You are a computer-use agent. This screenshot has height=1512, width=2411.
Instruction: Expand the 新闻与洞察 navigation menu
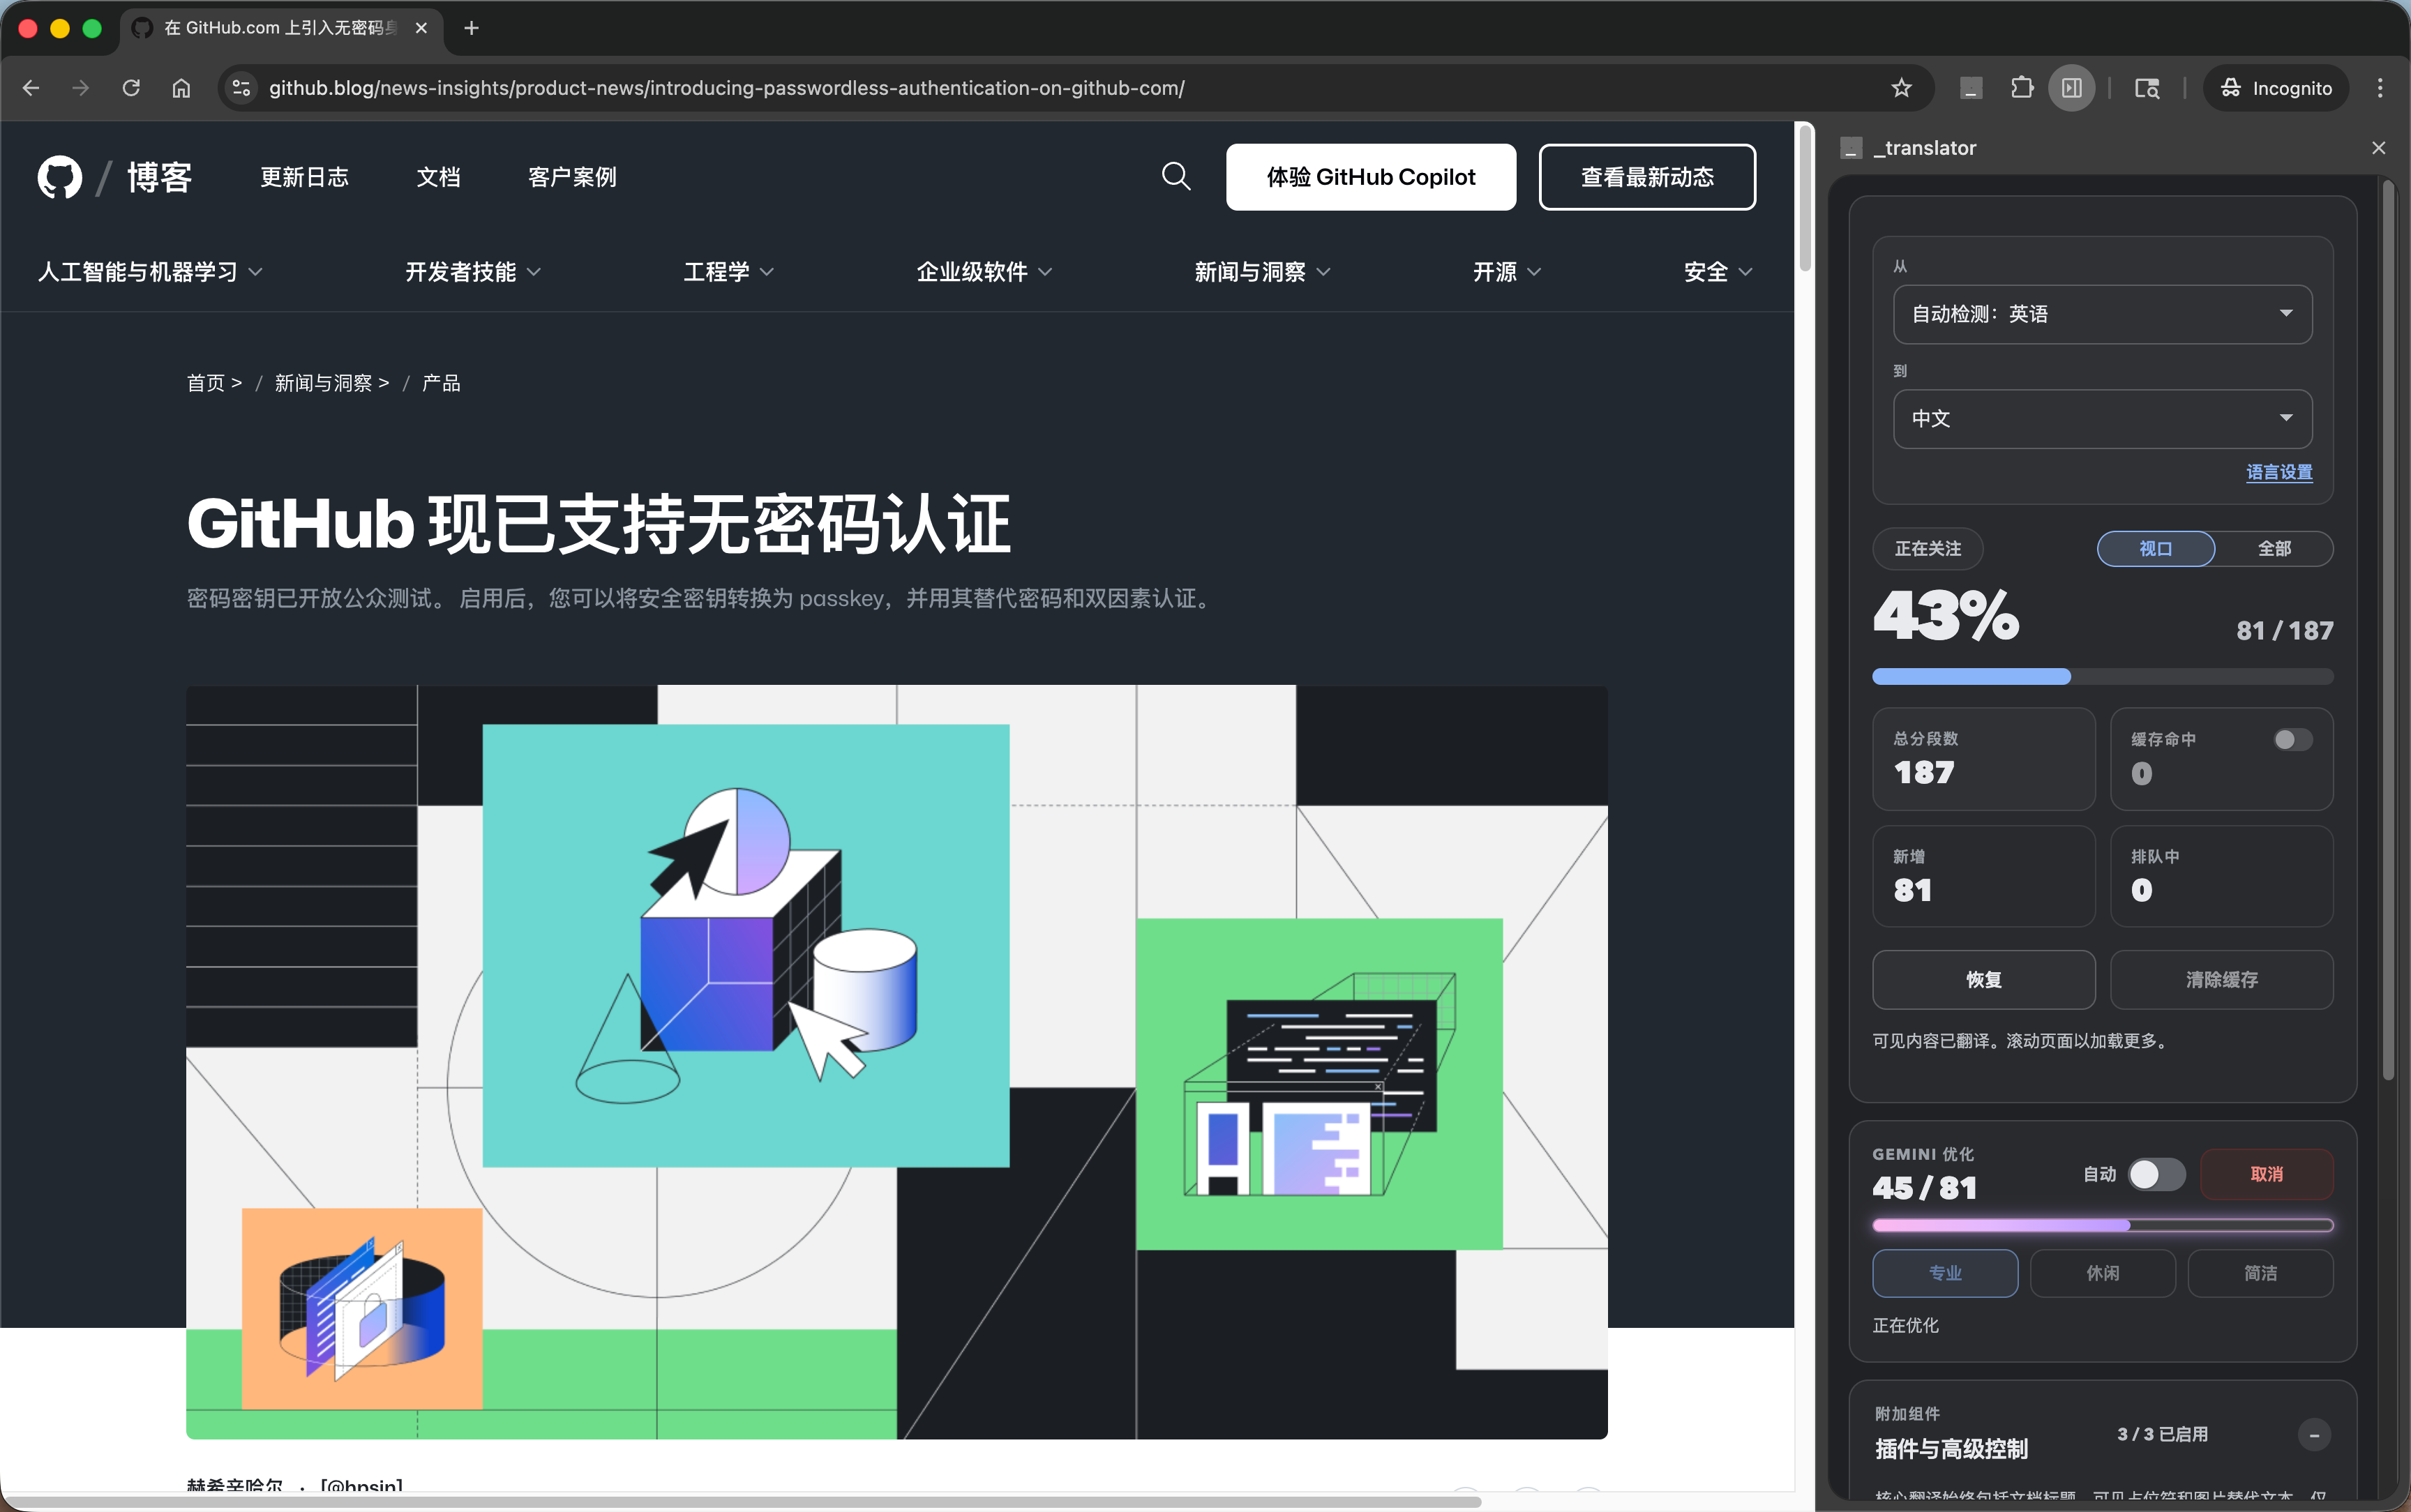[x=1262, y=272]
